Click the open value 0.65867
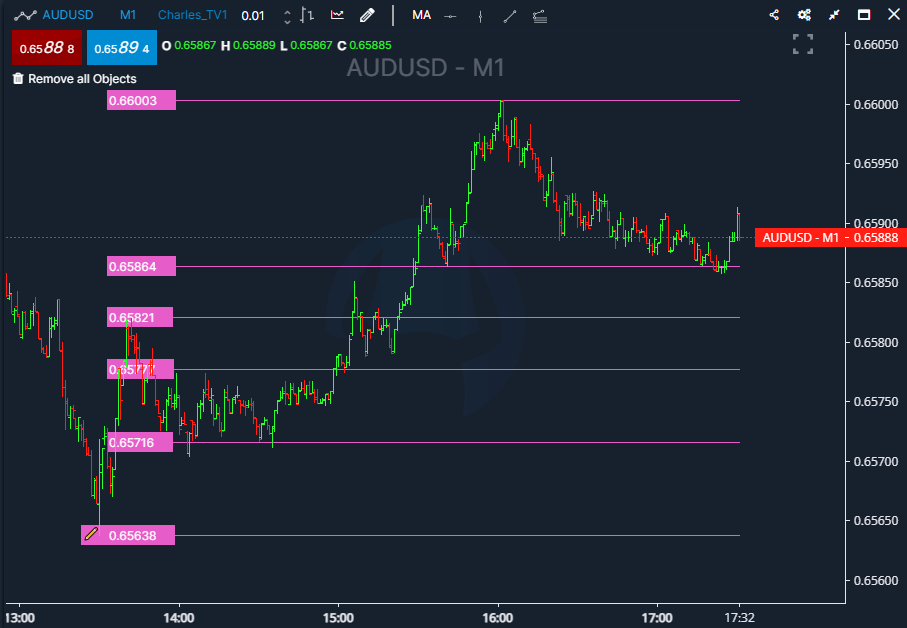The width and height of the screenshot is (907, 628). coord(195,45)
